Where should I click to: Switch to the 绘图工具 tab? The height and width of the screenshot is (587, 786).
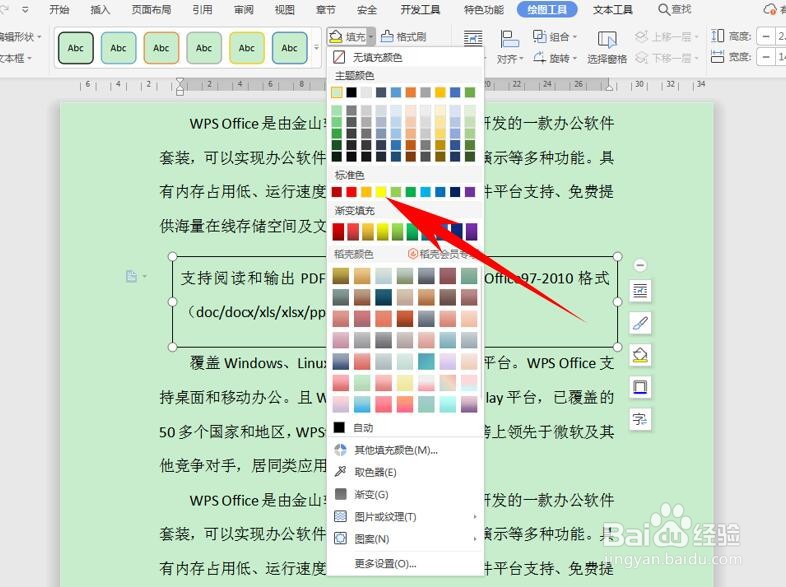point(547,9)
